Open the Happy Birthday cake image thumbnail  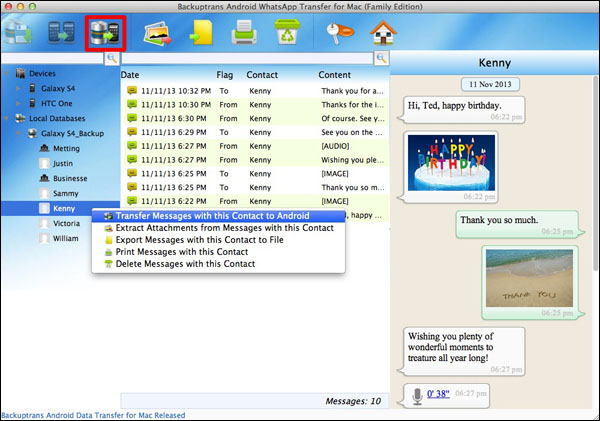tap(451, 163)
